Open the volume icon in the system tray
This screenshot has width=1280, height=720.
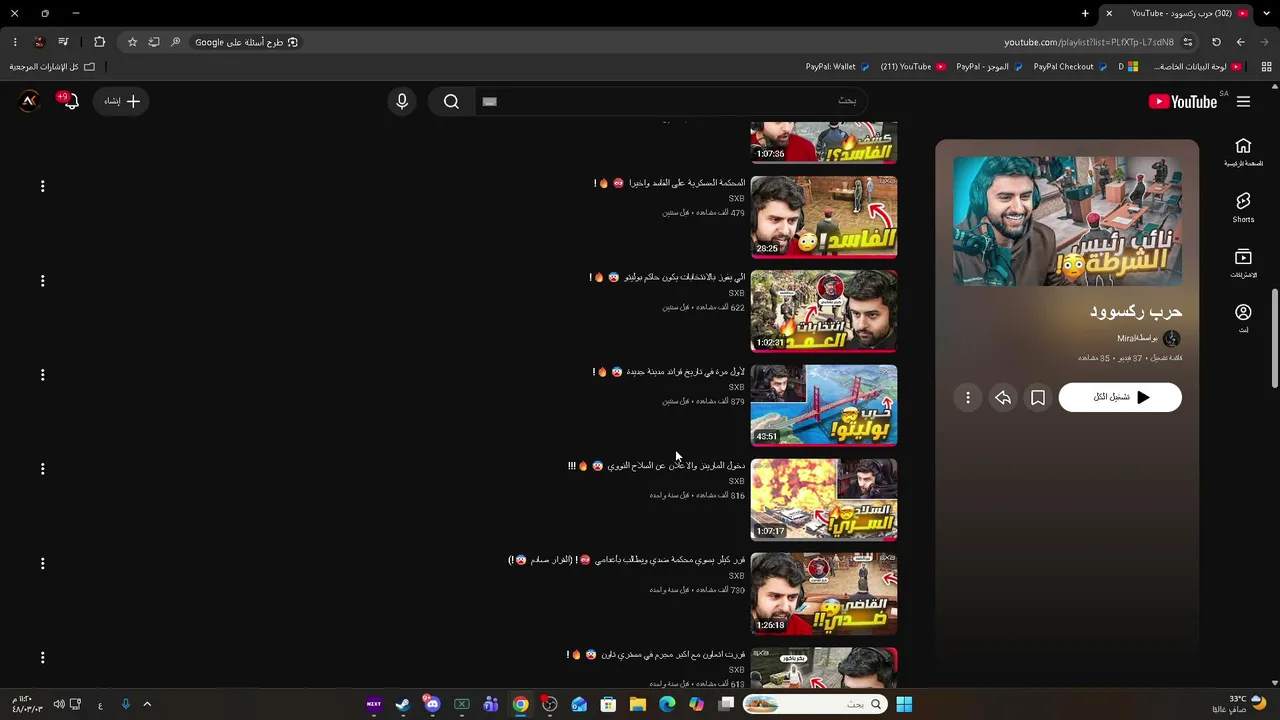pos(58,704)
